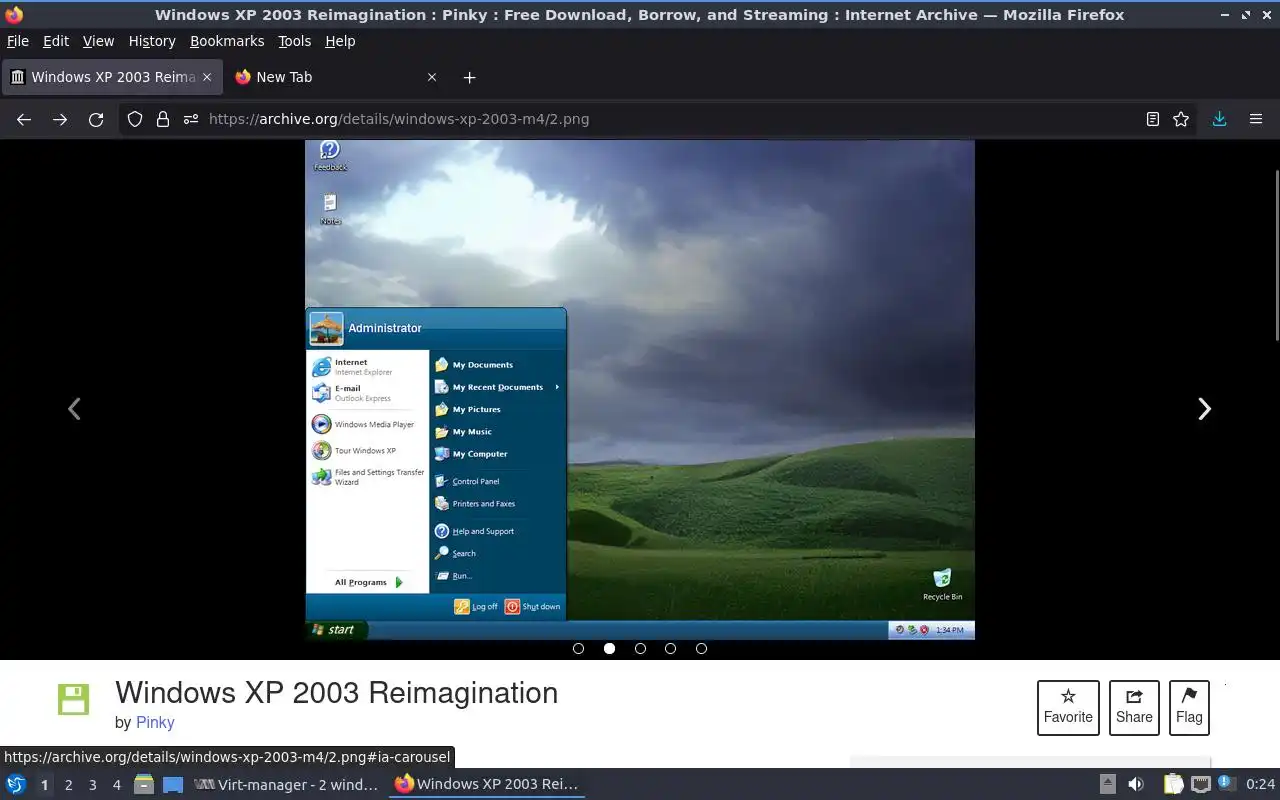Open the clipboard manager tray icon

1173,784
